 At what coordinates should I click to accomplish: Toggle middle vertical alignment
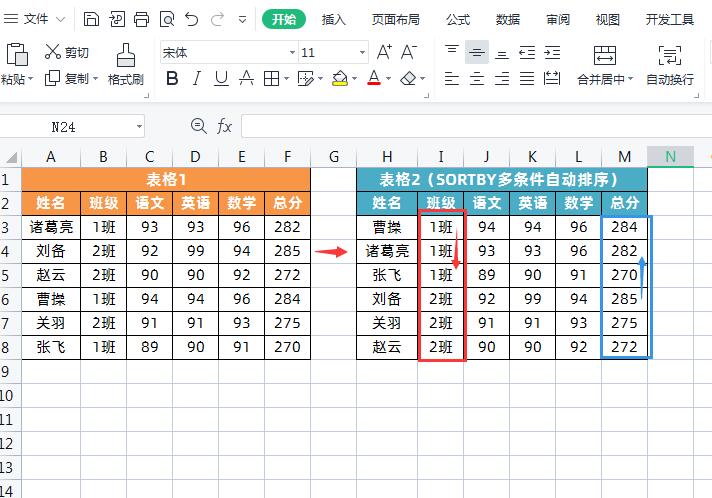click(x=476, y=52)
